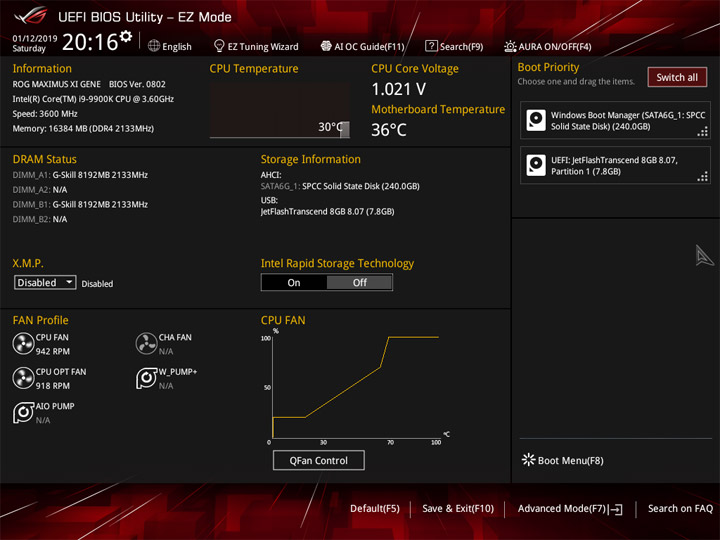720x540 pixels.
Task: Click the Switch all button
Action: point(677,77)
